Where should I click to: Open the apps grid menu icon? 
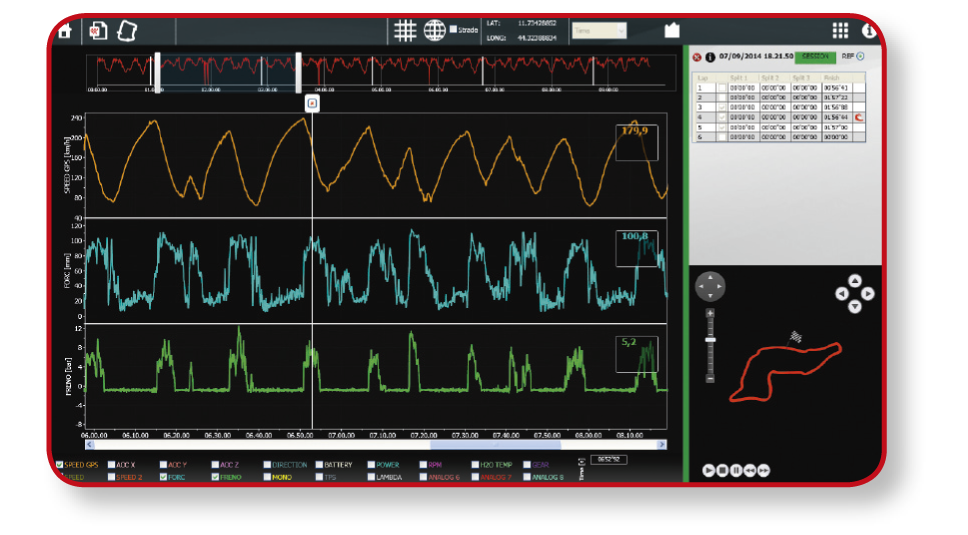pyautogui.click(x=840, y=30)
